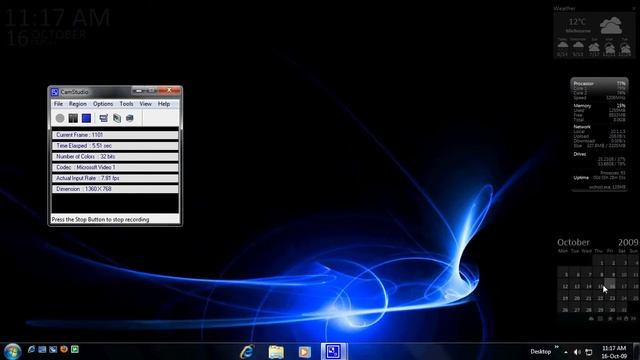The image size is (640, 360).
Task: Click the grayed-out Record button in CamStudio
Action: tap(60, 118)
